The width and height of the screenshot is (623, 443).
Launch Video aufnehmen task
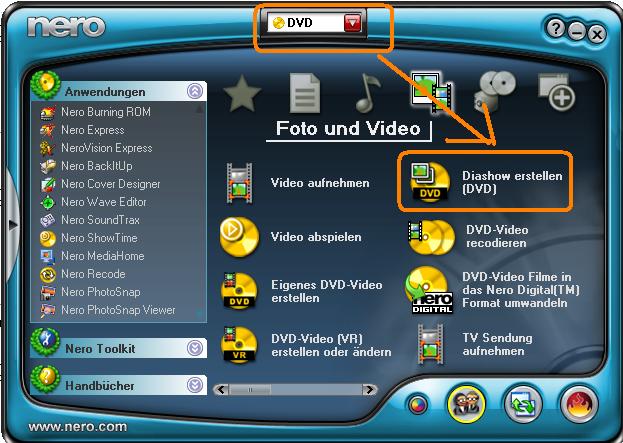[320, 183]
